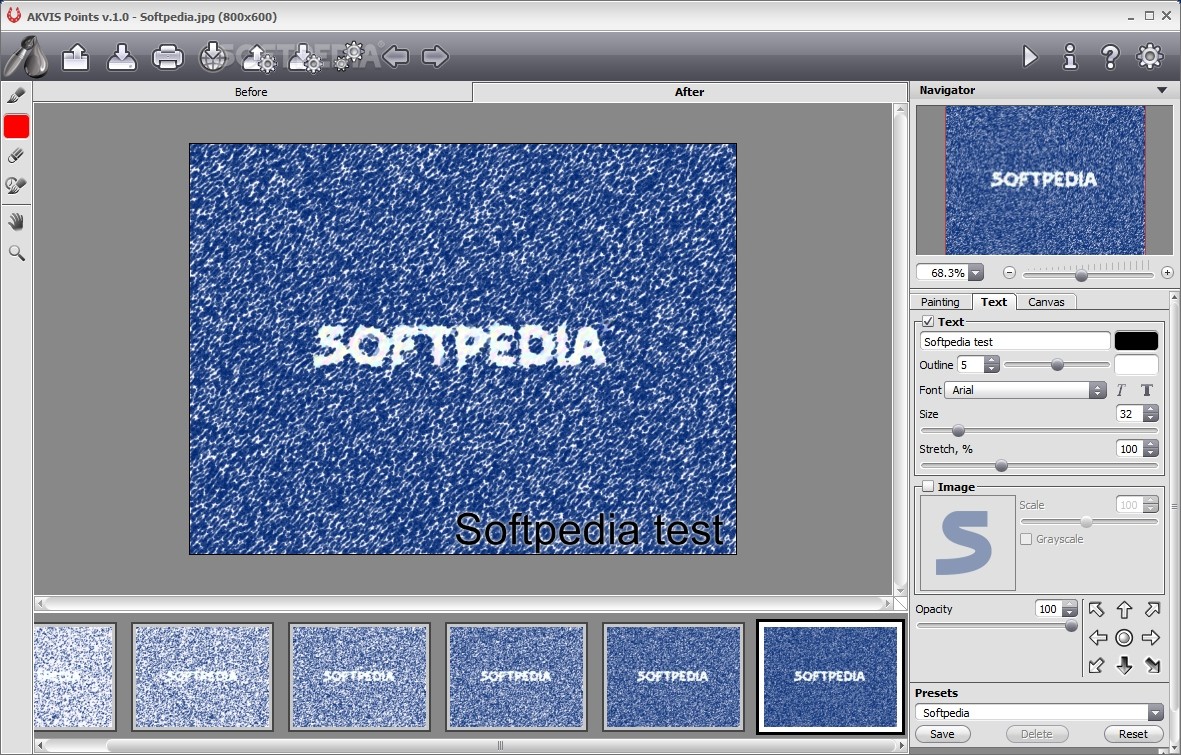1181x755 pixels.
Task: Save presets with the download gear icon
Action: [305, 59]
